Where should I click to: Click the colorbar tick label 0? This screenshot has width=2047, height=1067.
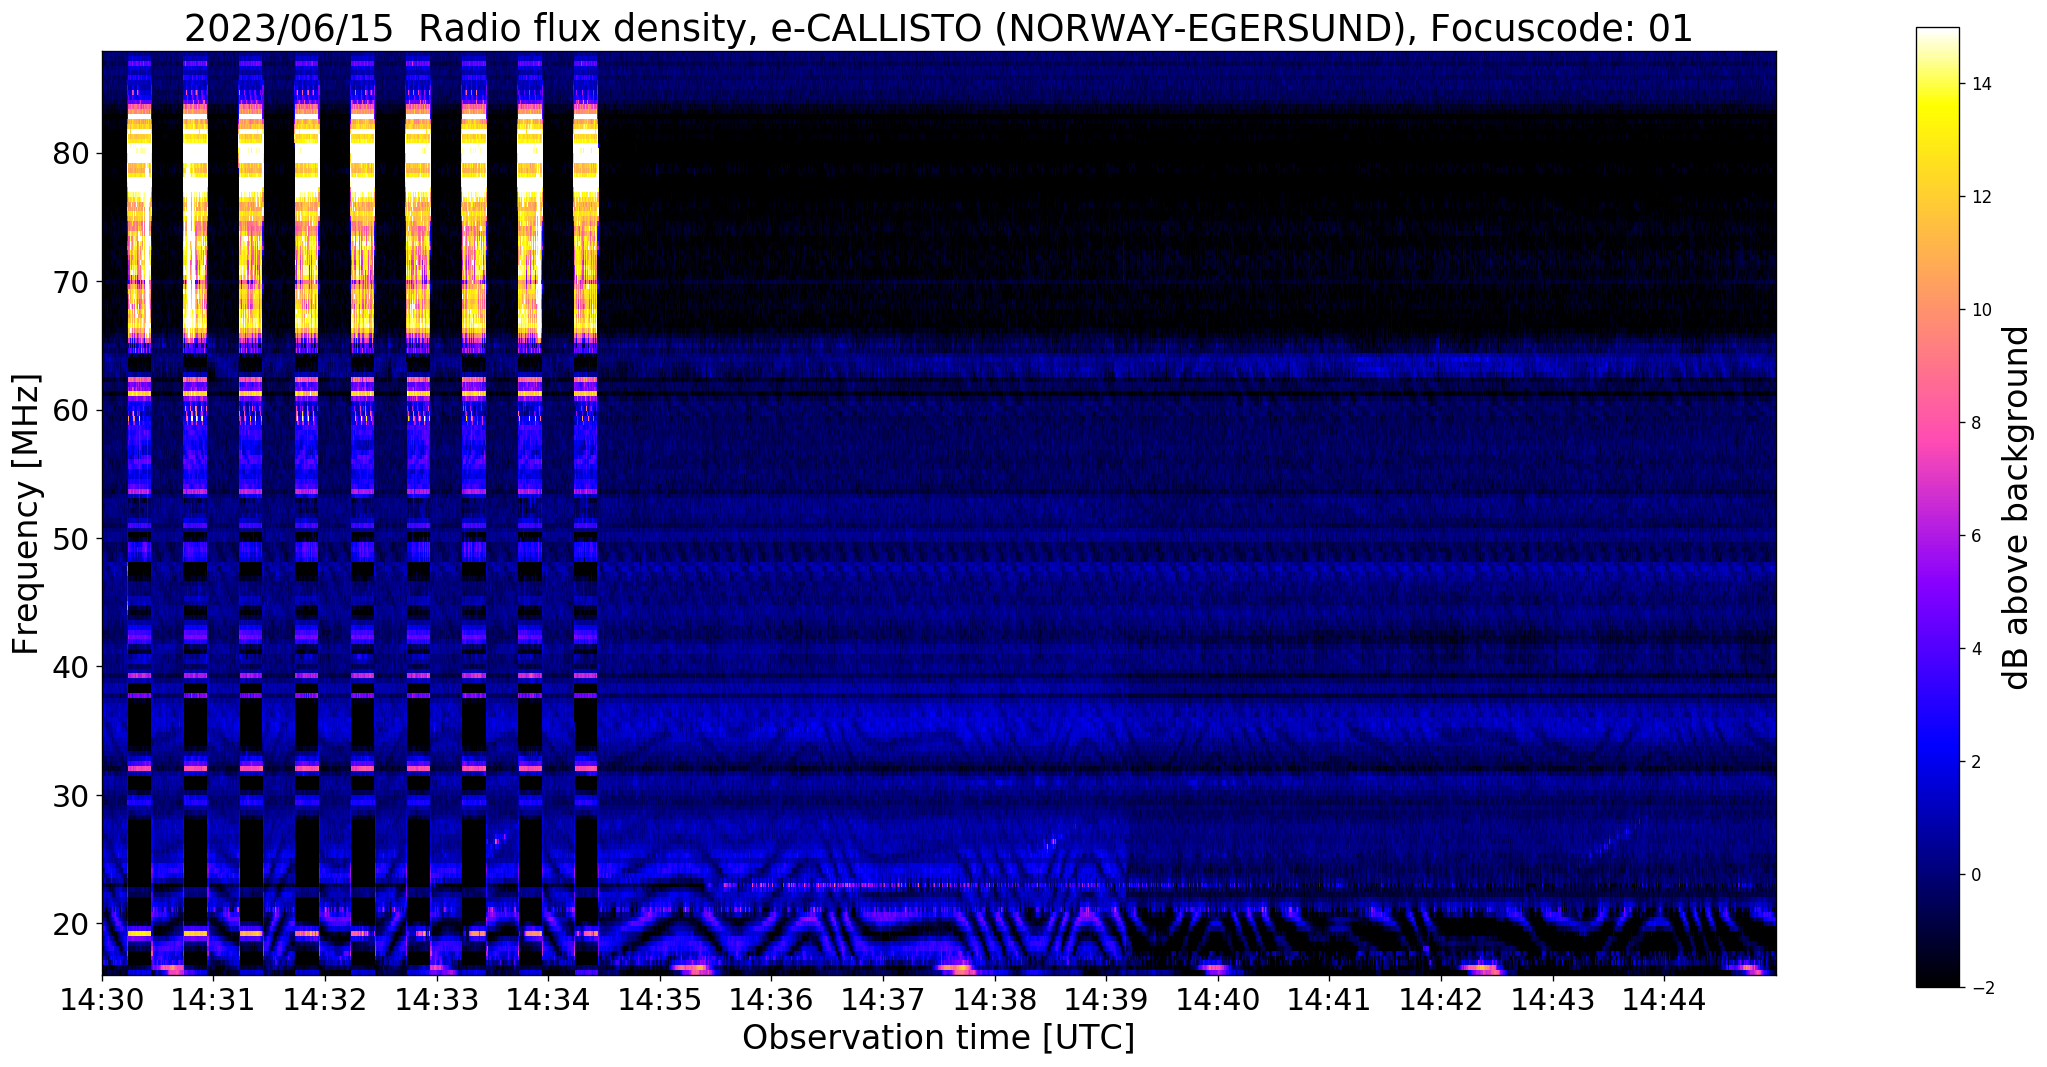[x=1974, y=875]
